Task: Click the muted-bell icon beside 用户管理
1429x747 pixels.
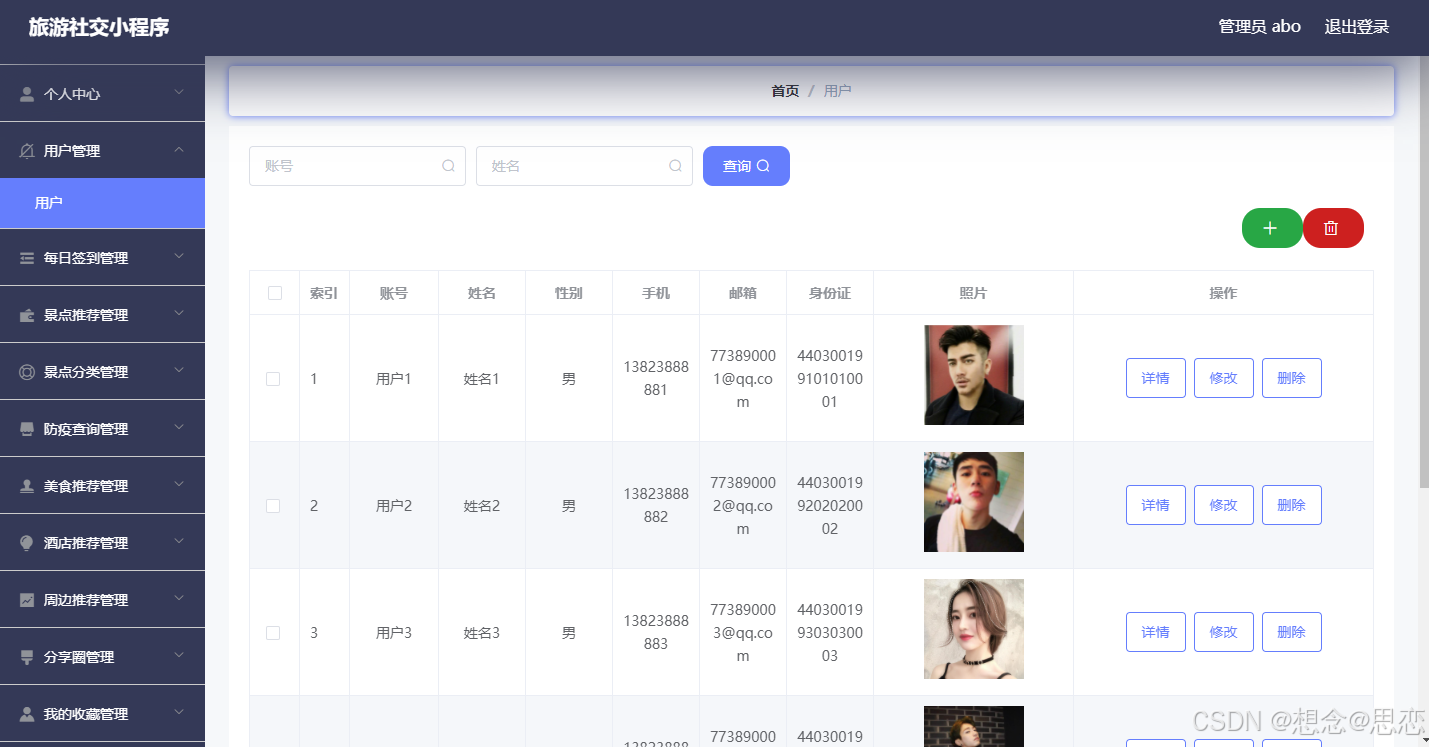Action: tap(27, 151)
